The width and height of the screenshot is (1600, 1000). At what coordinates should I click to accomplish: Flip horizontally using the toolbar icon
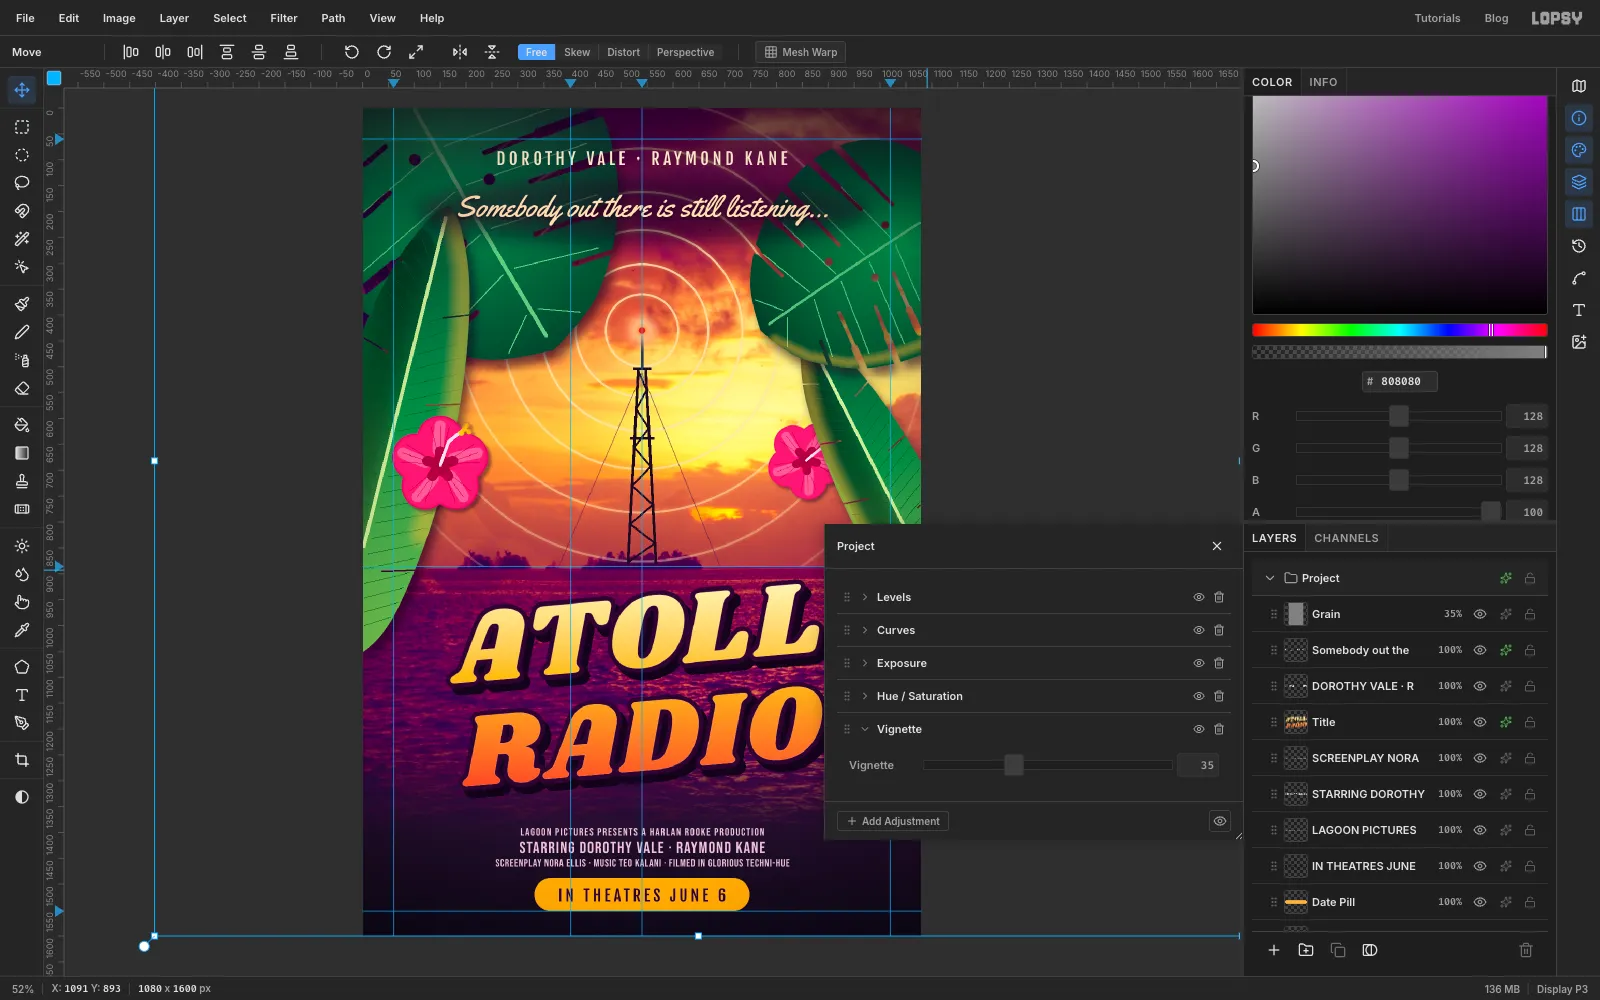tap(460, 52)
